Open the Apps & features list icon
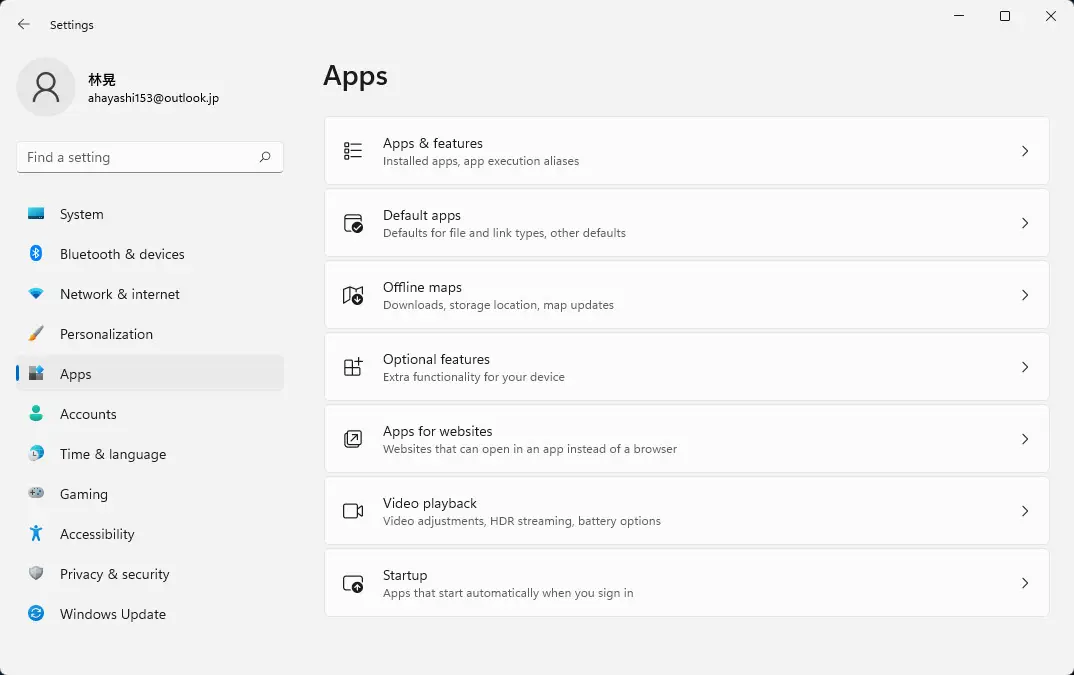This screenshot has width=1074, height=675. (352, 151)
